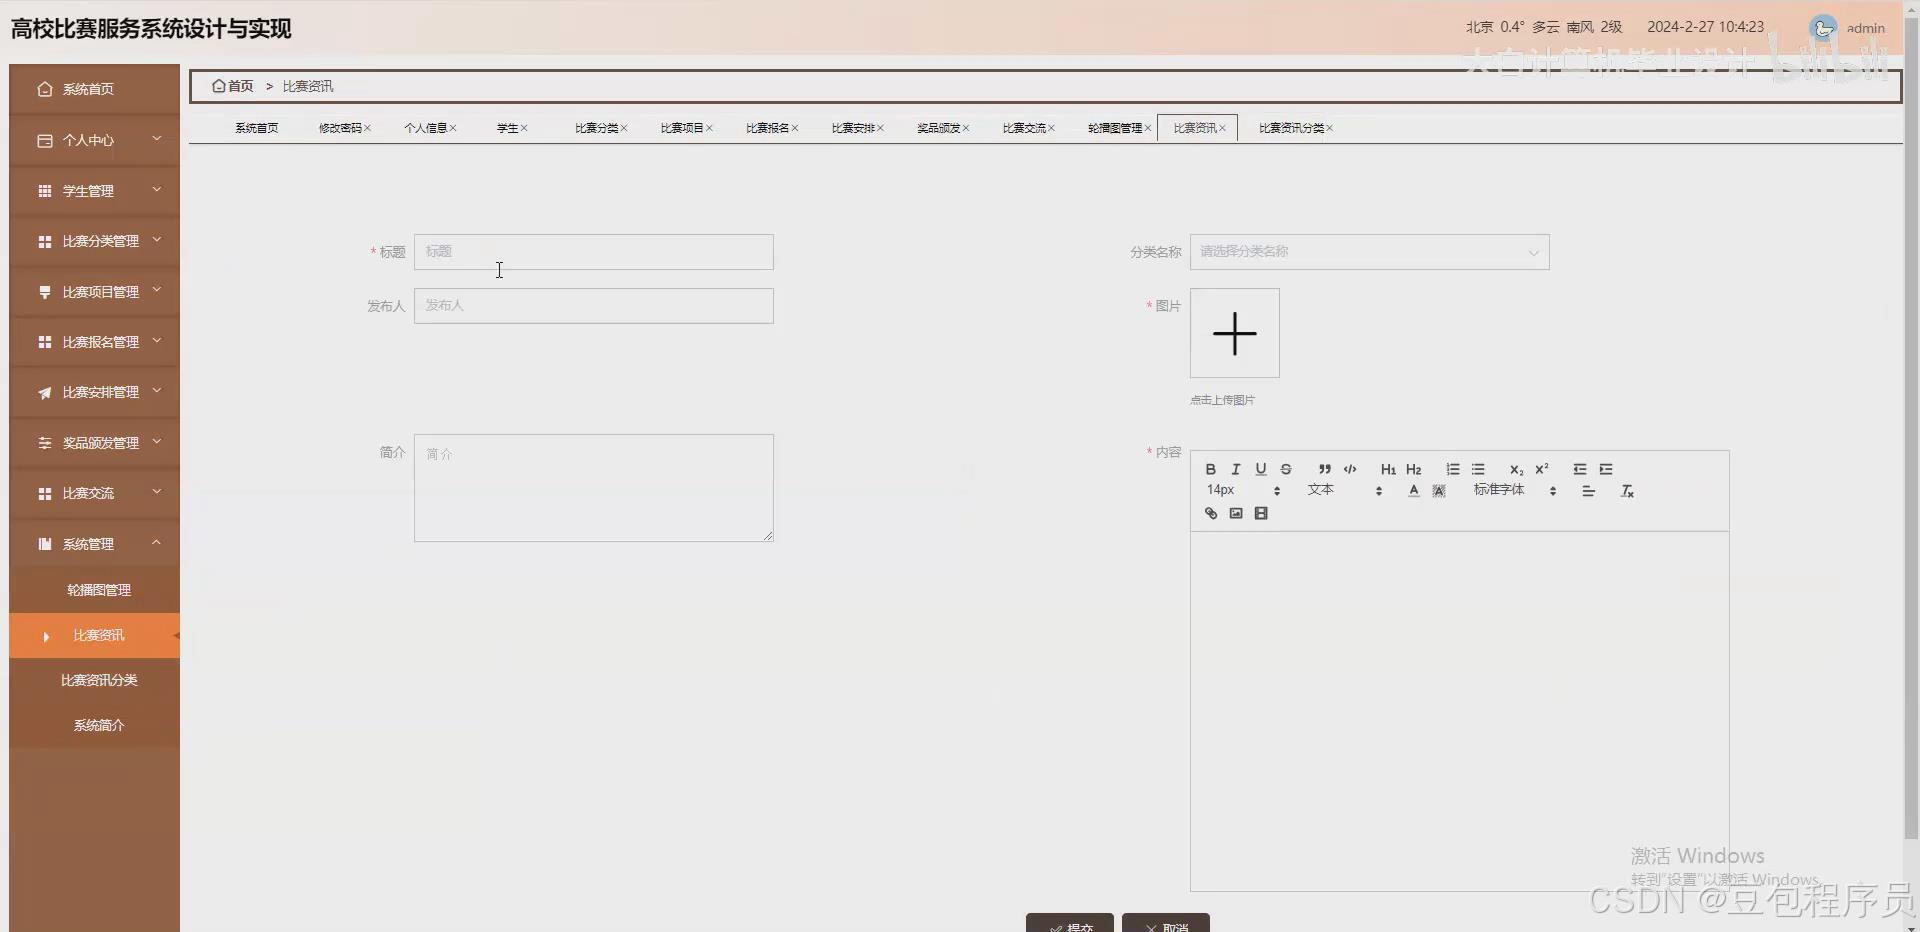
Task: Close the 学生 tab
Action: pyautogui.click(x=524, y=128)
